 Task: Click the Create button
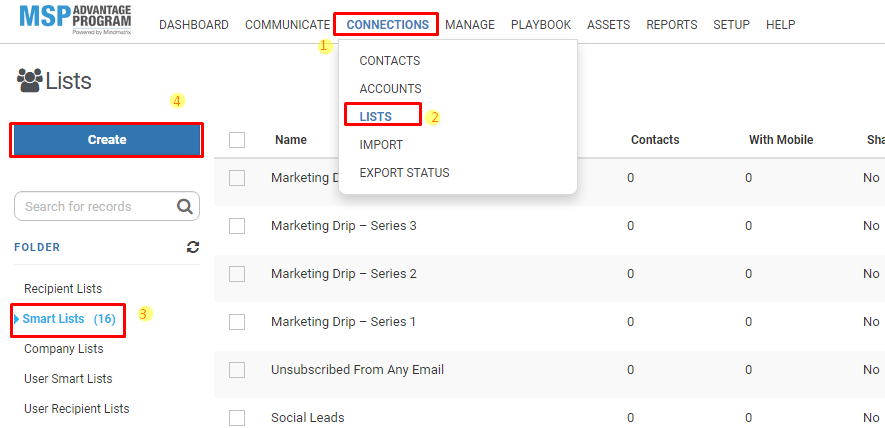(107, 139)
